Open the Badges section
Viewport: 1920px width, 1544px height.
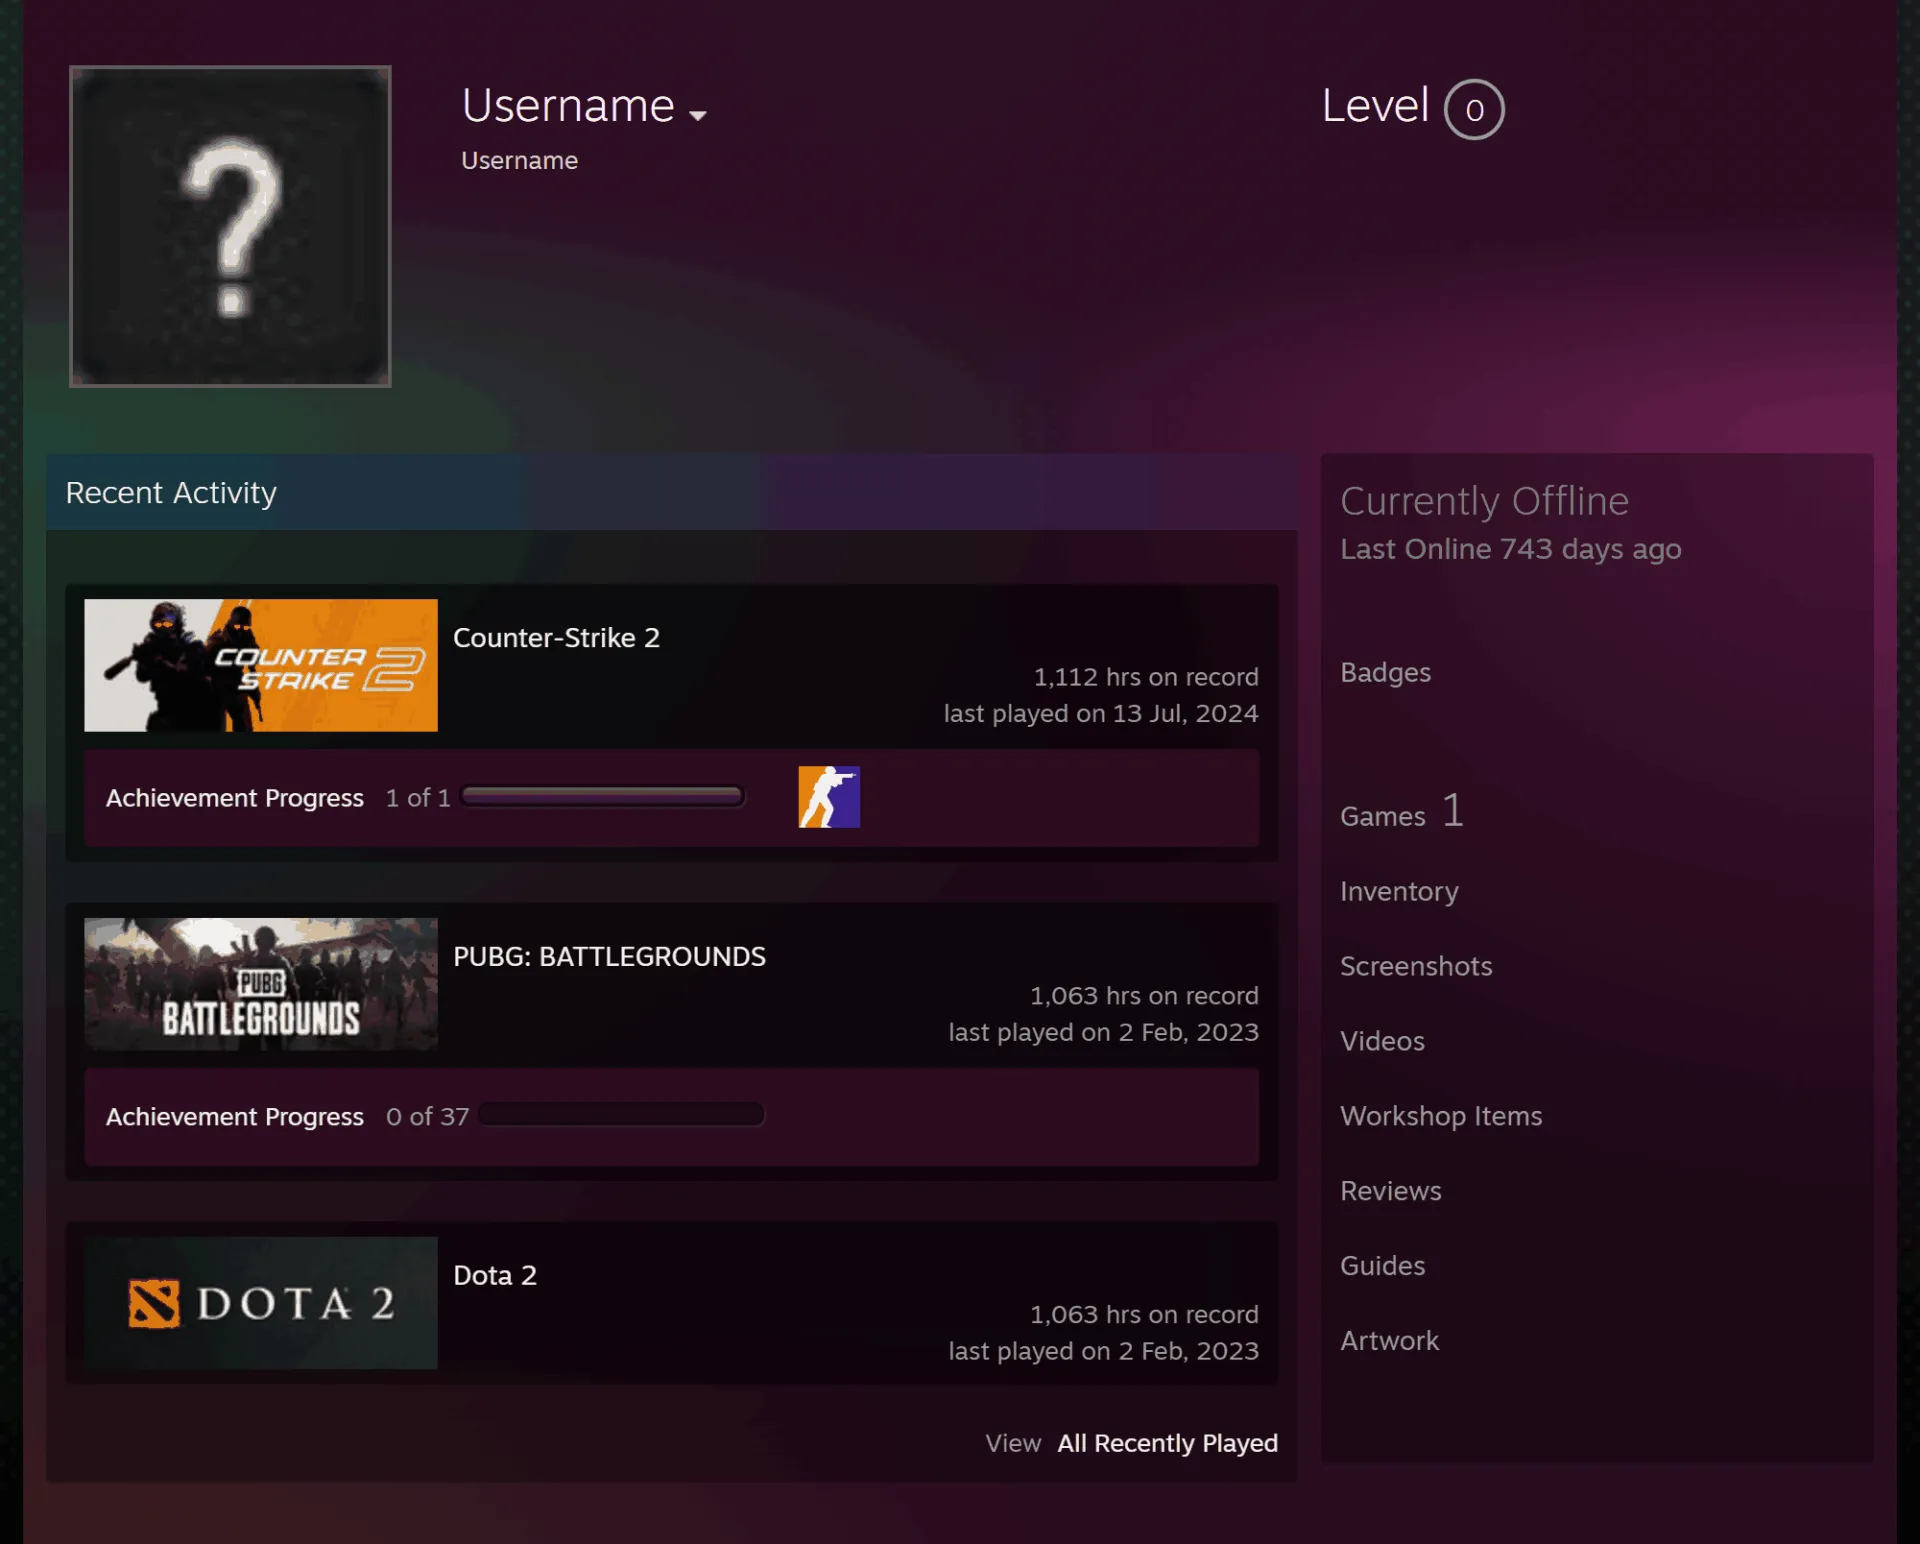pyautogui.click(x=1385, y=672)
